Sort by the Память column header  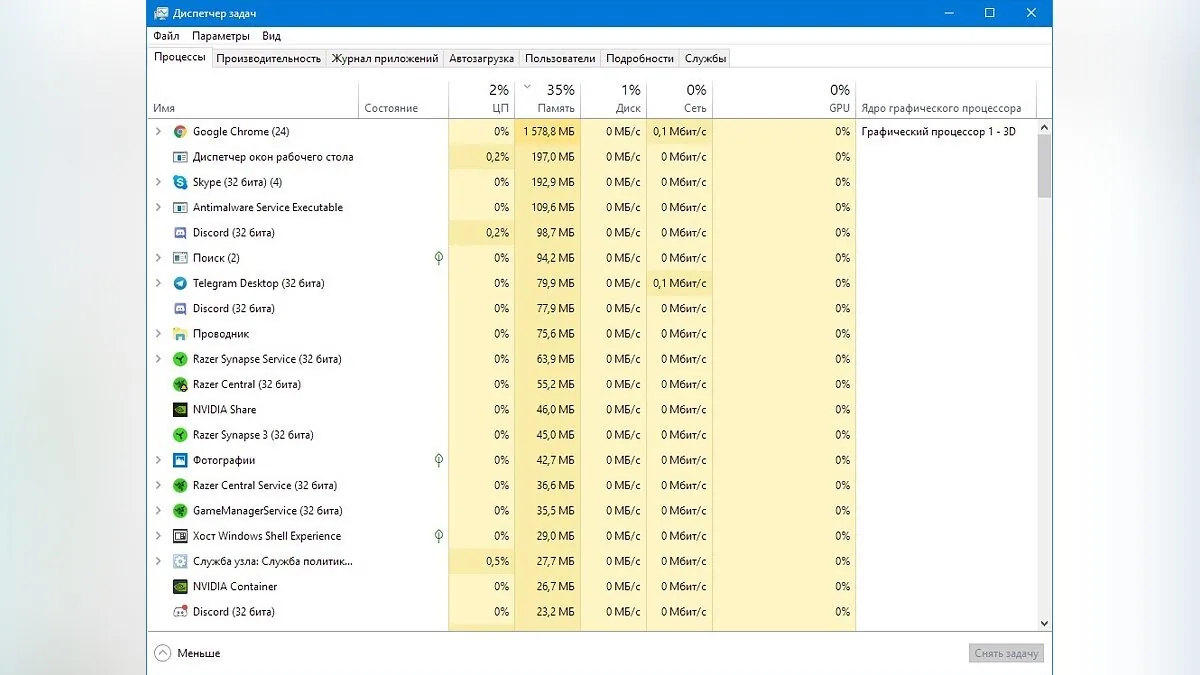coord(547,98)
